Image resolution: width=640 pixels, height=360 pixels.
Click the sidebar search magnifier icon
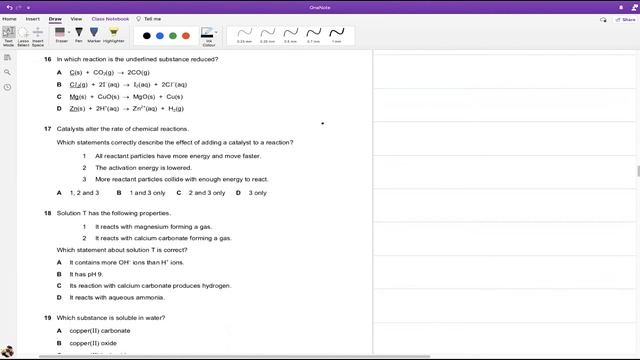point(7,72)
